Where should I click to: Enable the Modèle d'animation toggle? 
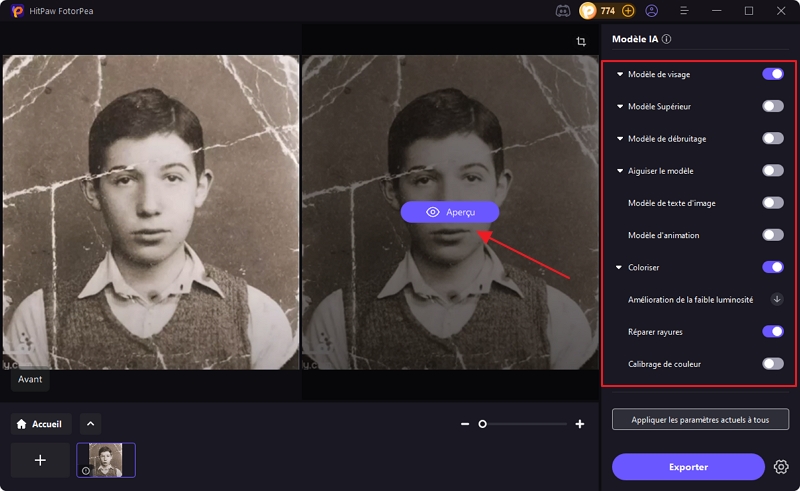[772, 235]
